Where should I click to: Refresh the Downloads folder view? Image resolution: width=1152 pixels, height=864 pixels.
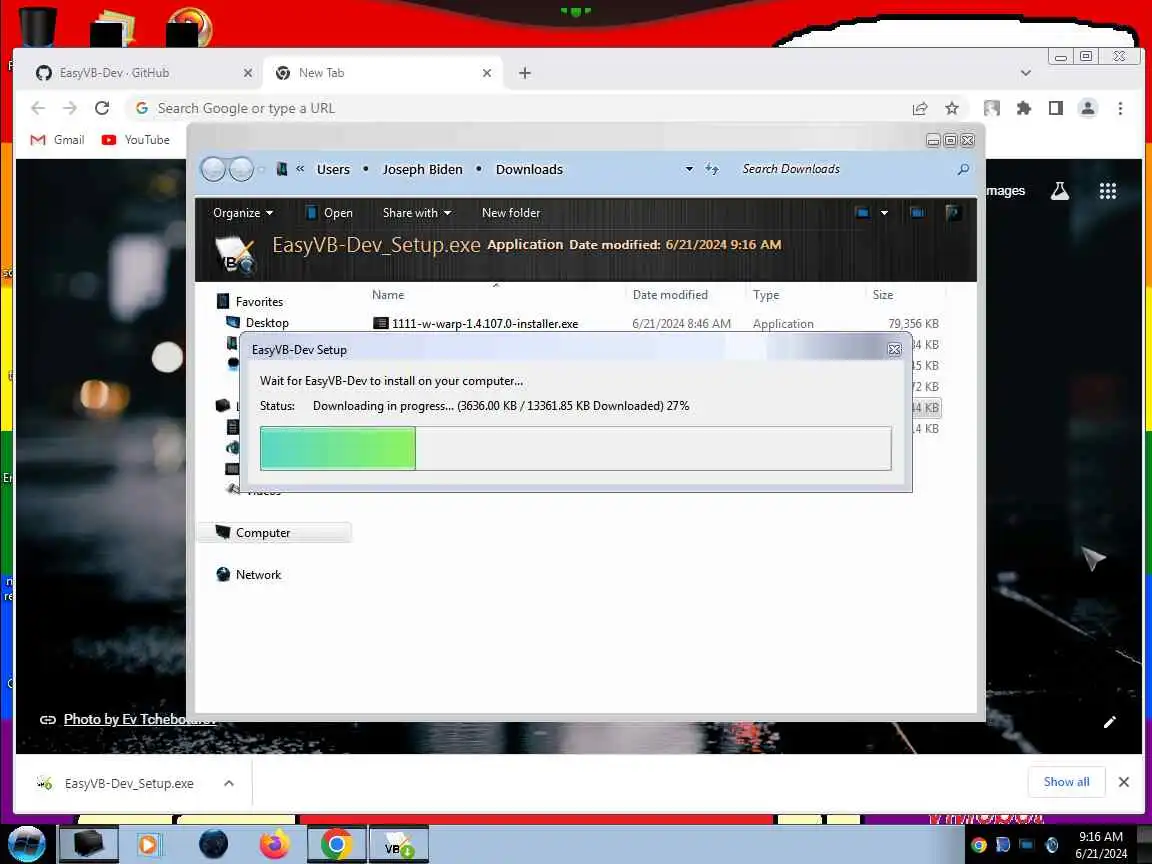[x=711, y=169]
